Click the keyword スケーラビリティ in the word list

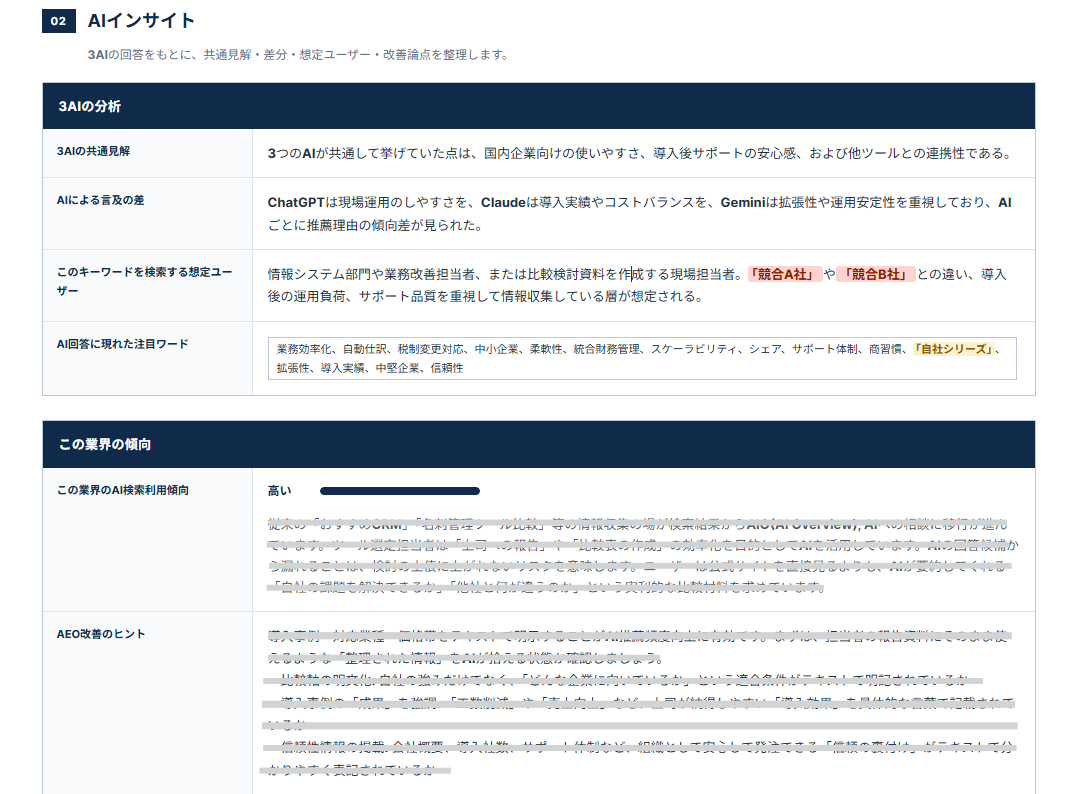coord(694,349)
